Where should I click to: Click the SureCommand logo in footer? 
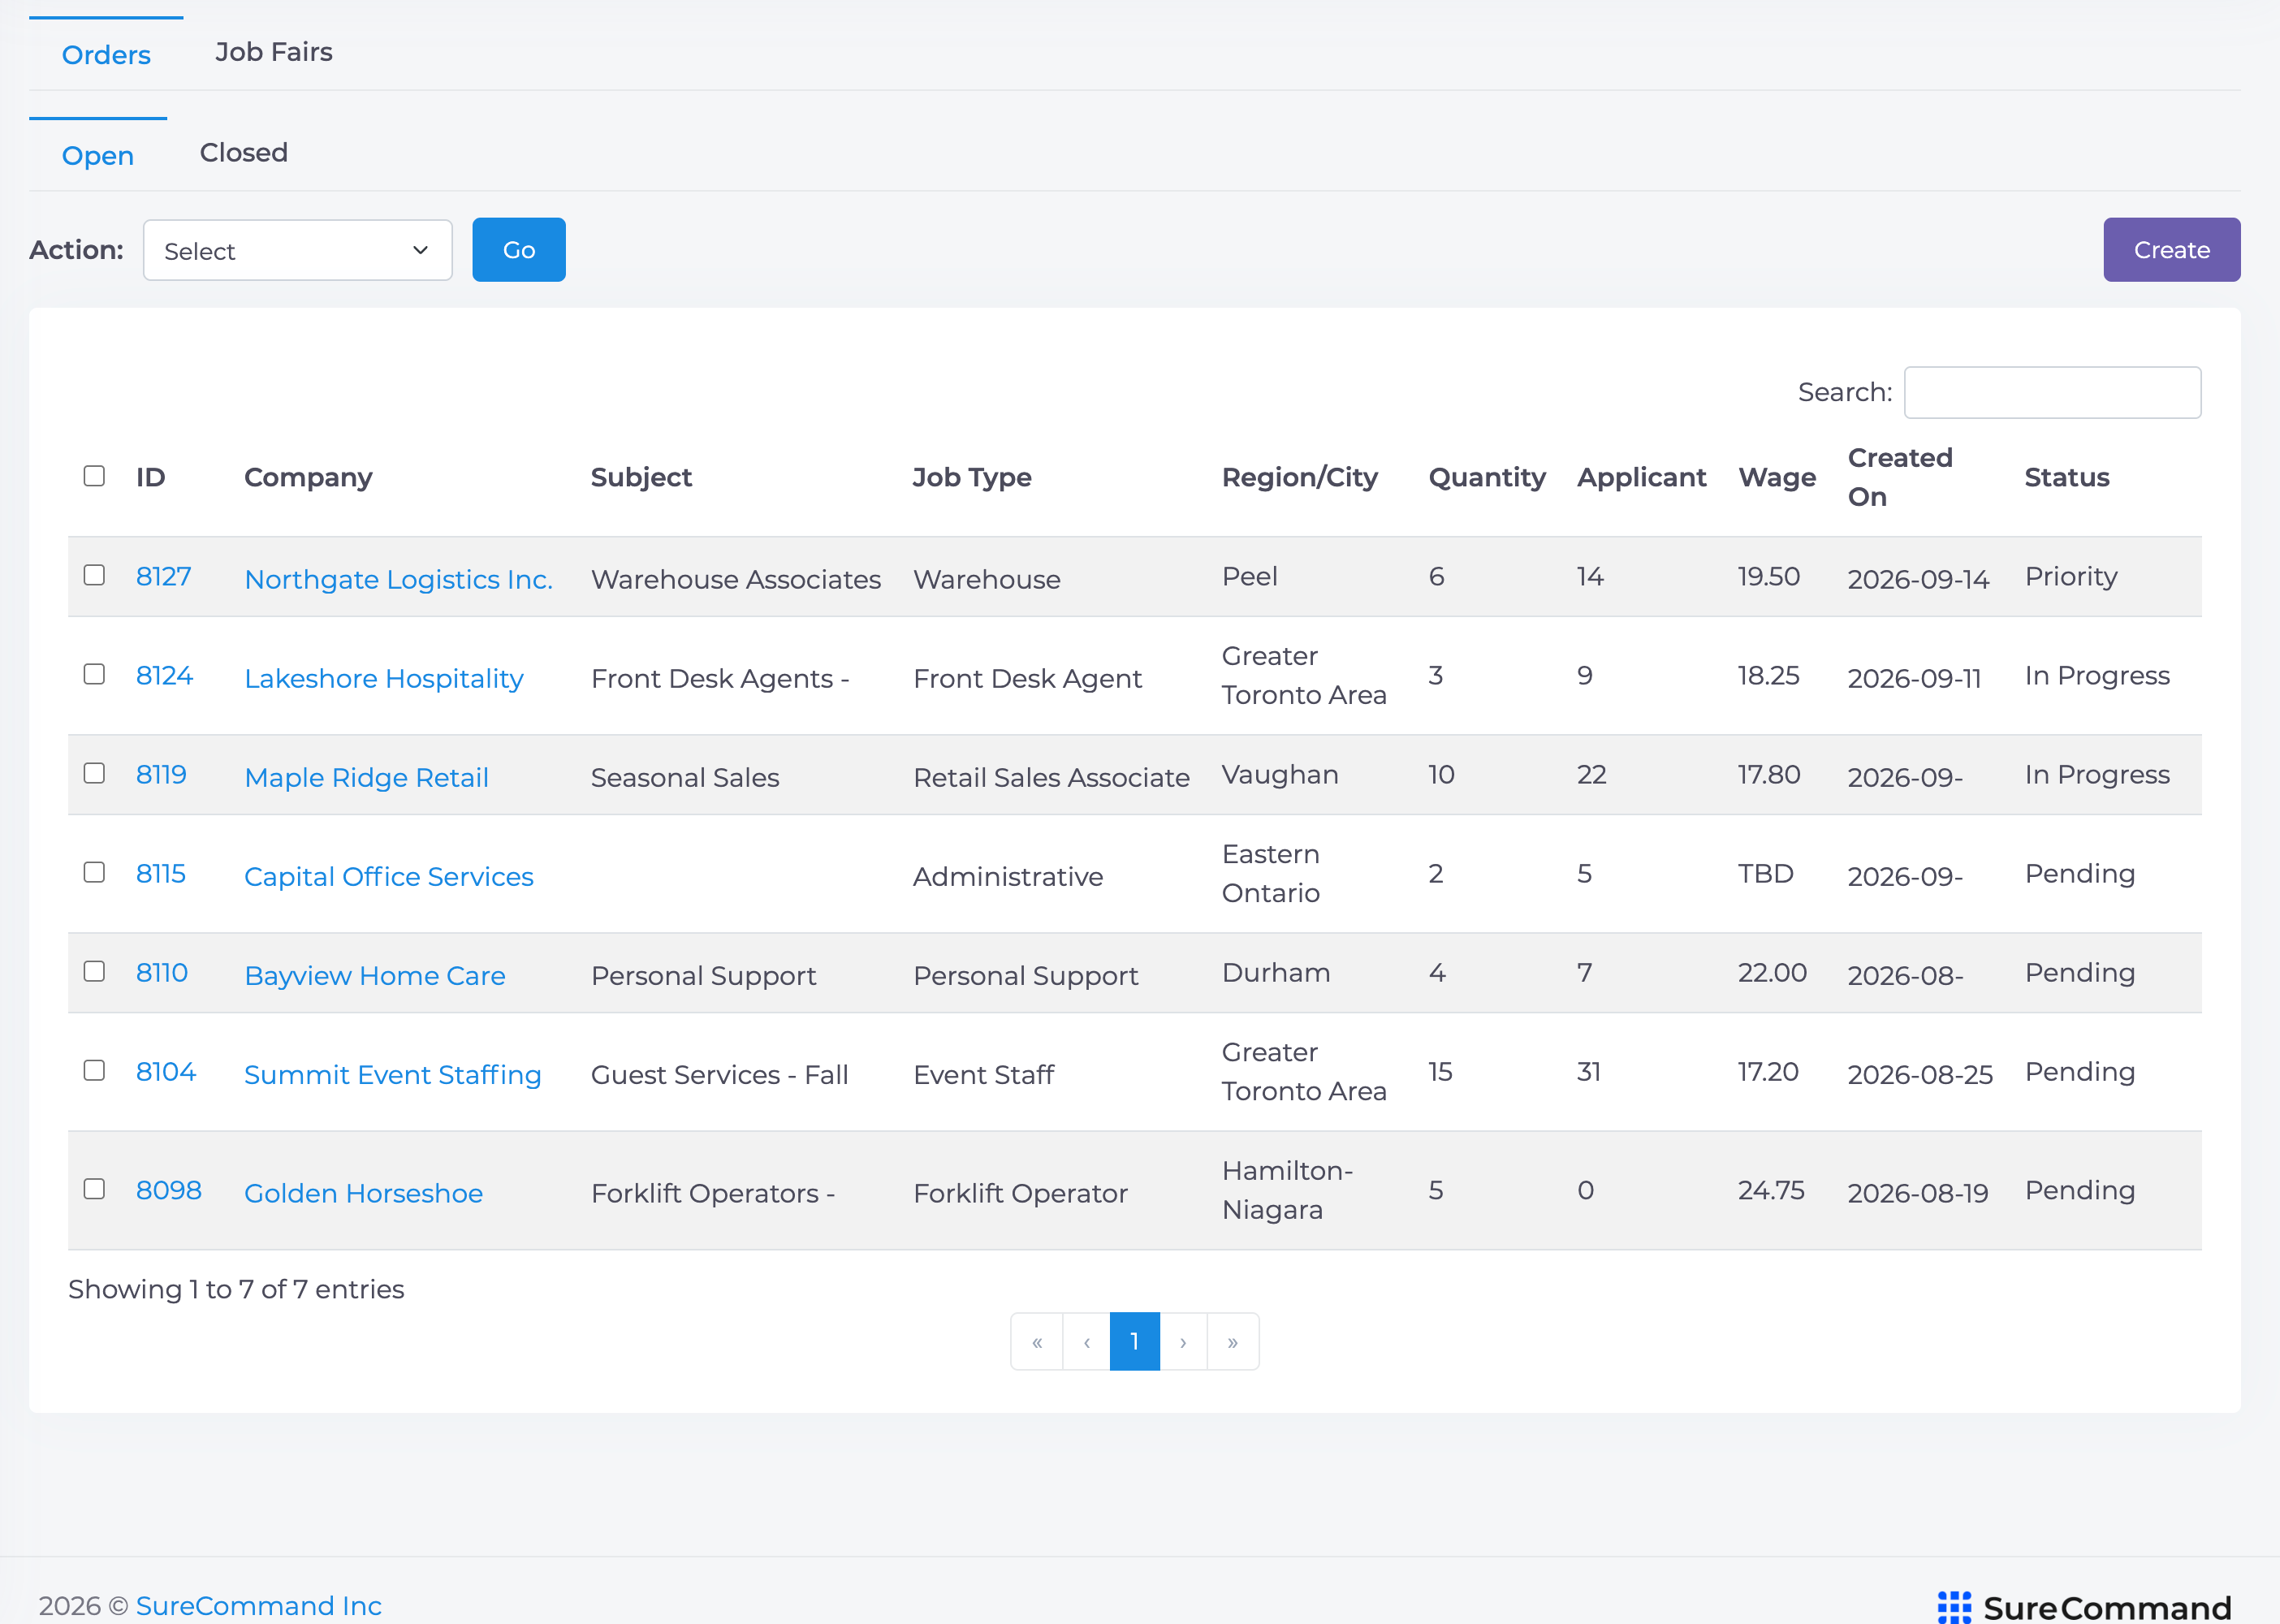coord(2084,1606)
